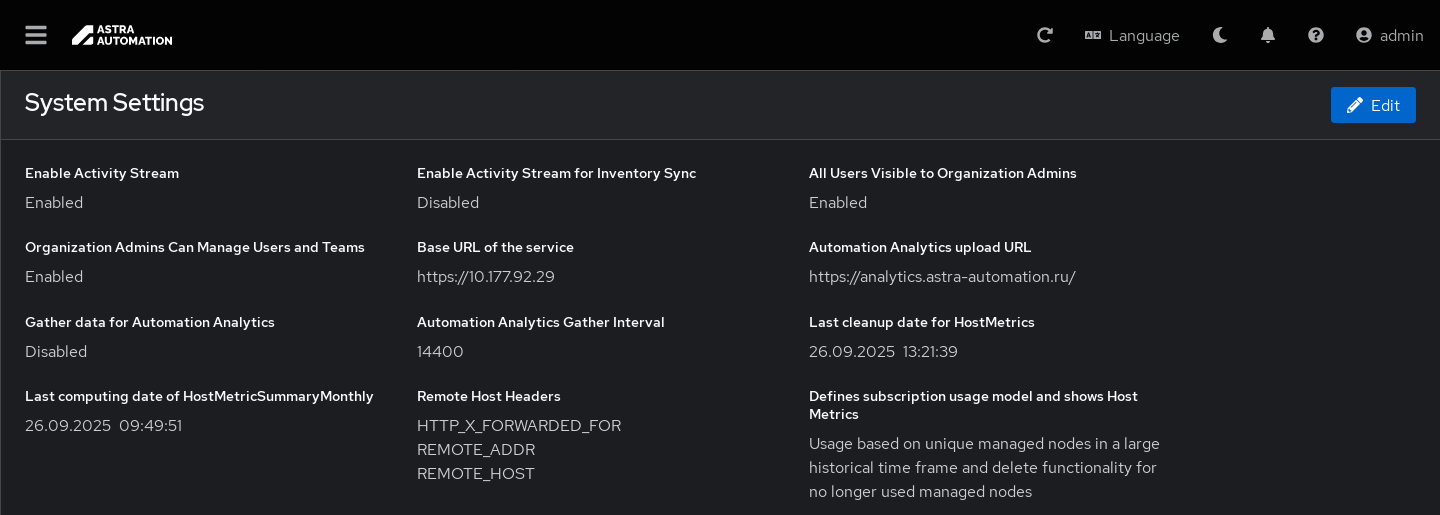
Task: Select the HTTP_X_FORWARDED_FOR header entry
Action: pyautogui.click(x=519, y=426)
